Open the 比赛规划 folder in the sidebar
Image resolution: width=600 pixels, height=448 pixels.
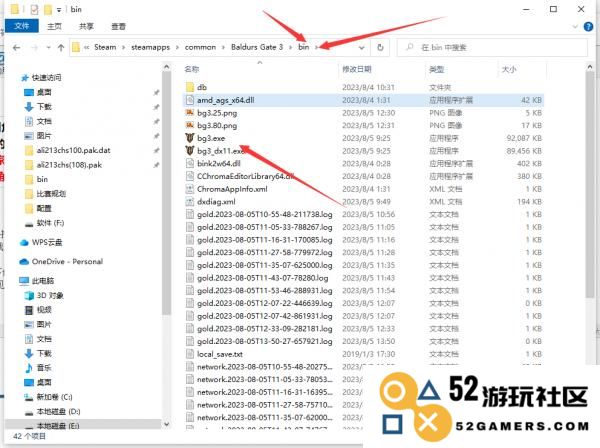point(51,194)
